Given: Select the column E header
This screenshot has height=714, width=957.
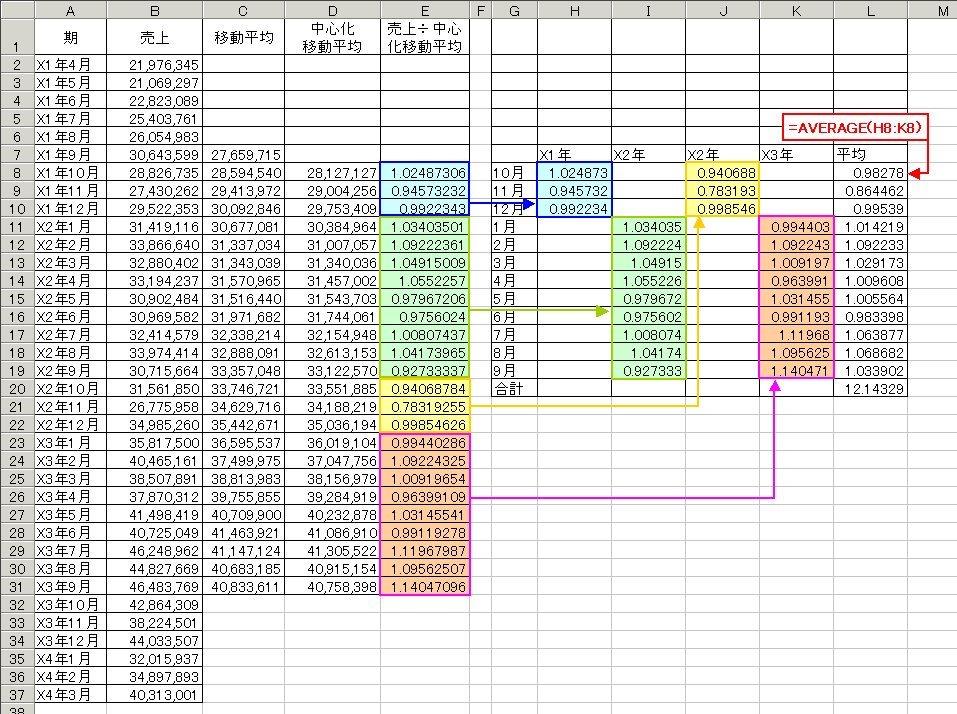Looking at the screenshot, I should [425, 10].
